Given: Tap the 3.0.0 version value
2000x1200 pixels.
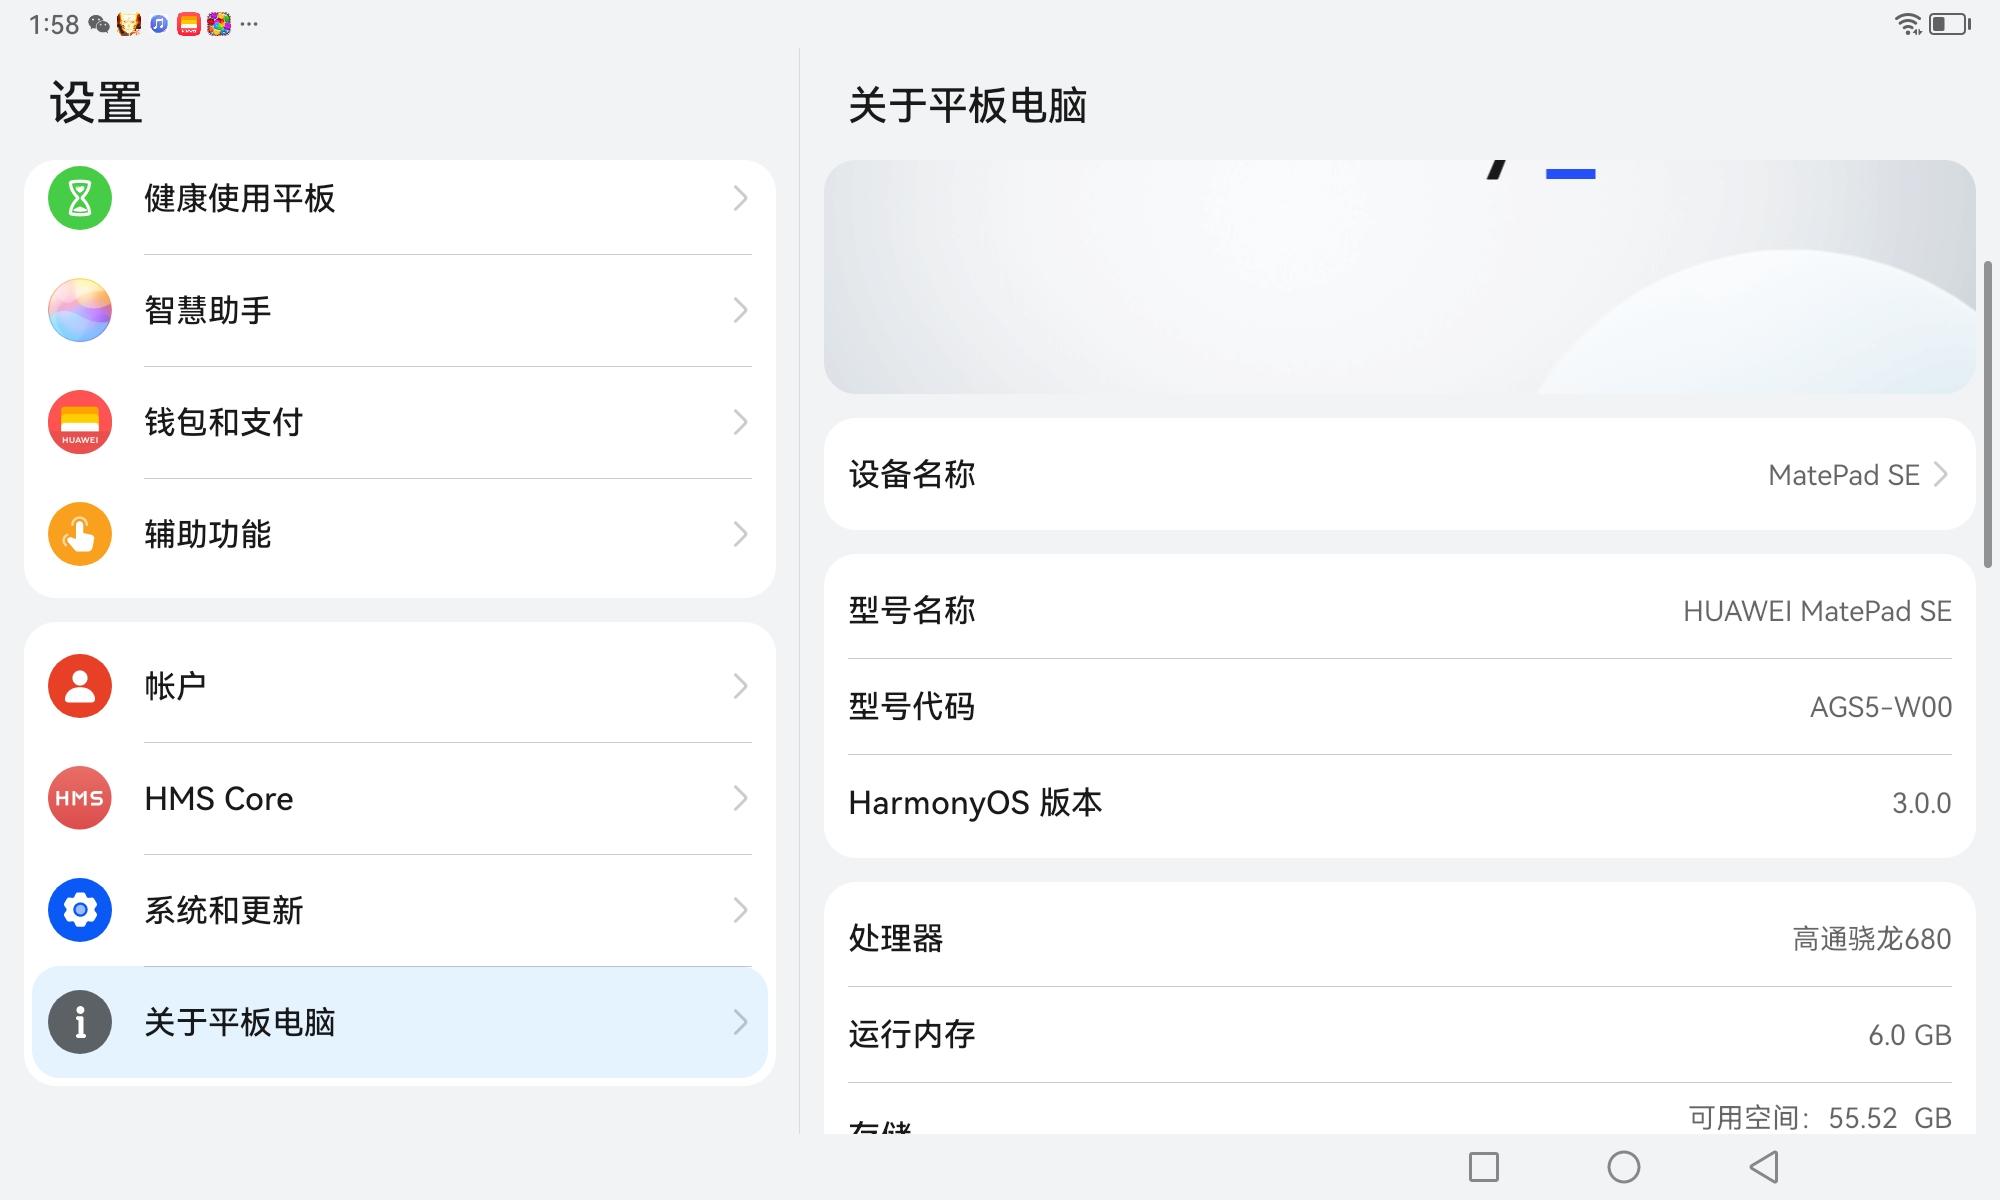Looking at the screenshot, I should coord(1922,803).
